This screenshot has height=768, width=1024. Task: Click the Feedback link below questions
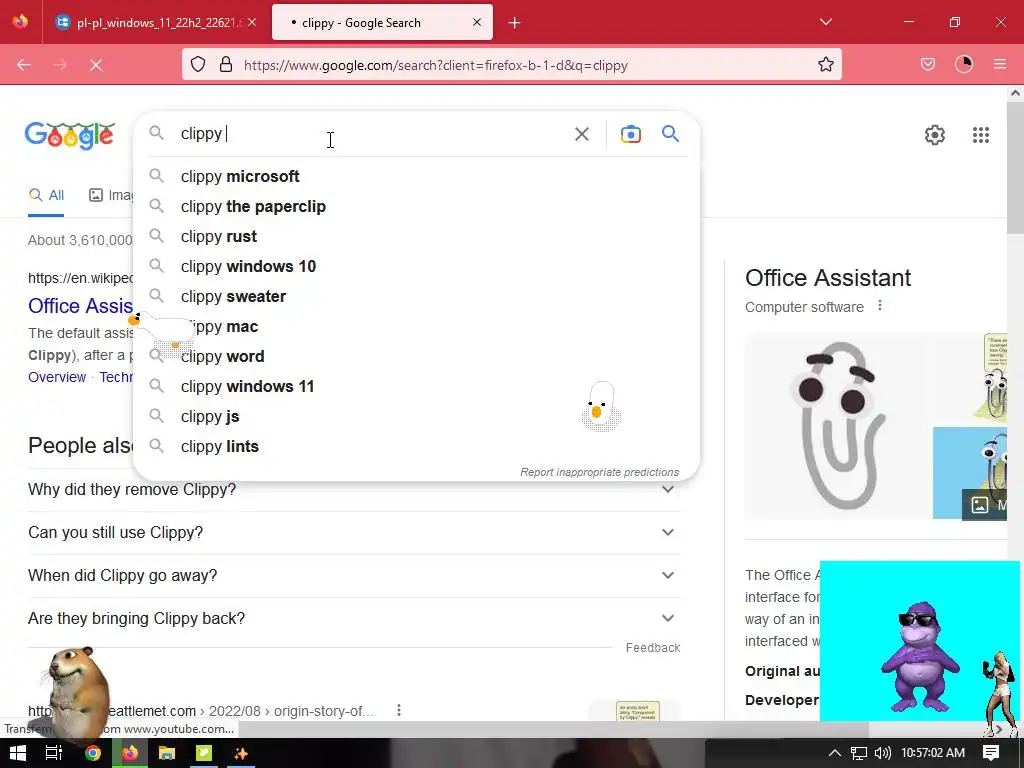tap(652, 648)
